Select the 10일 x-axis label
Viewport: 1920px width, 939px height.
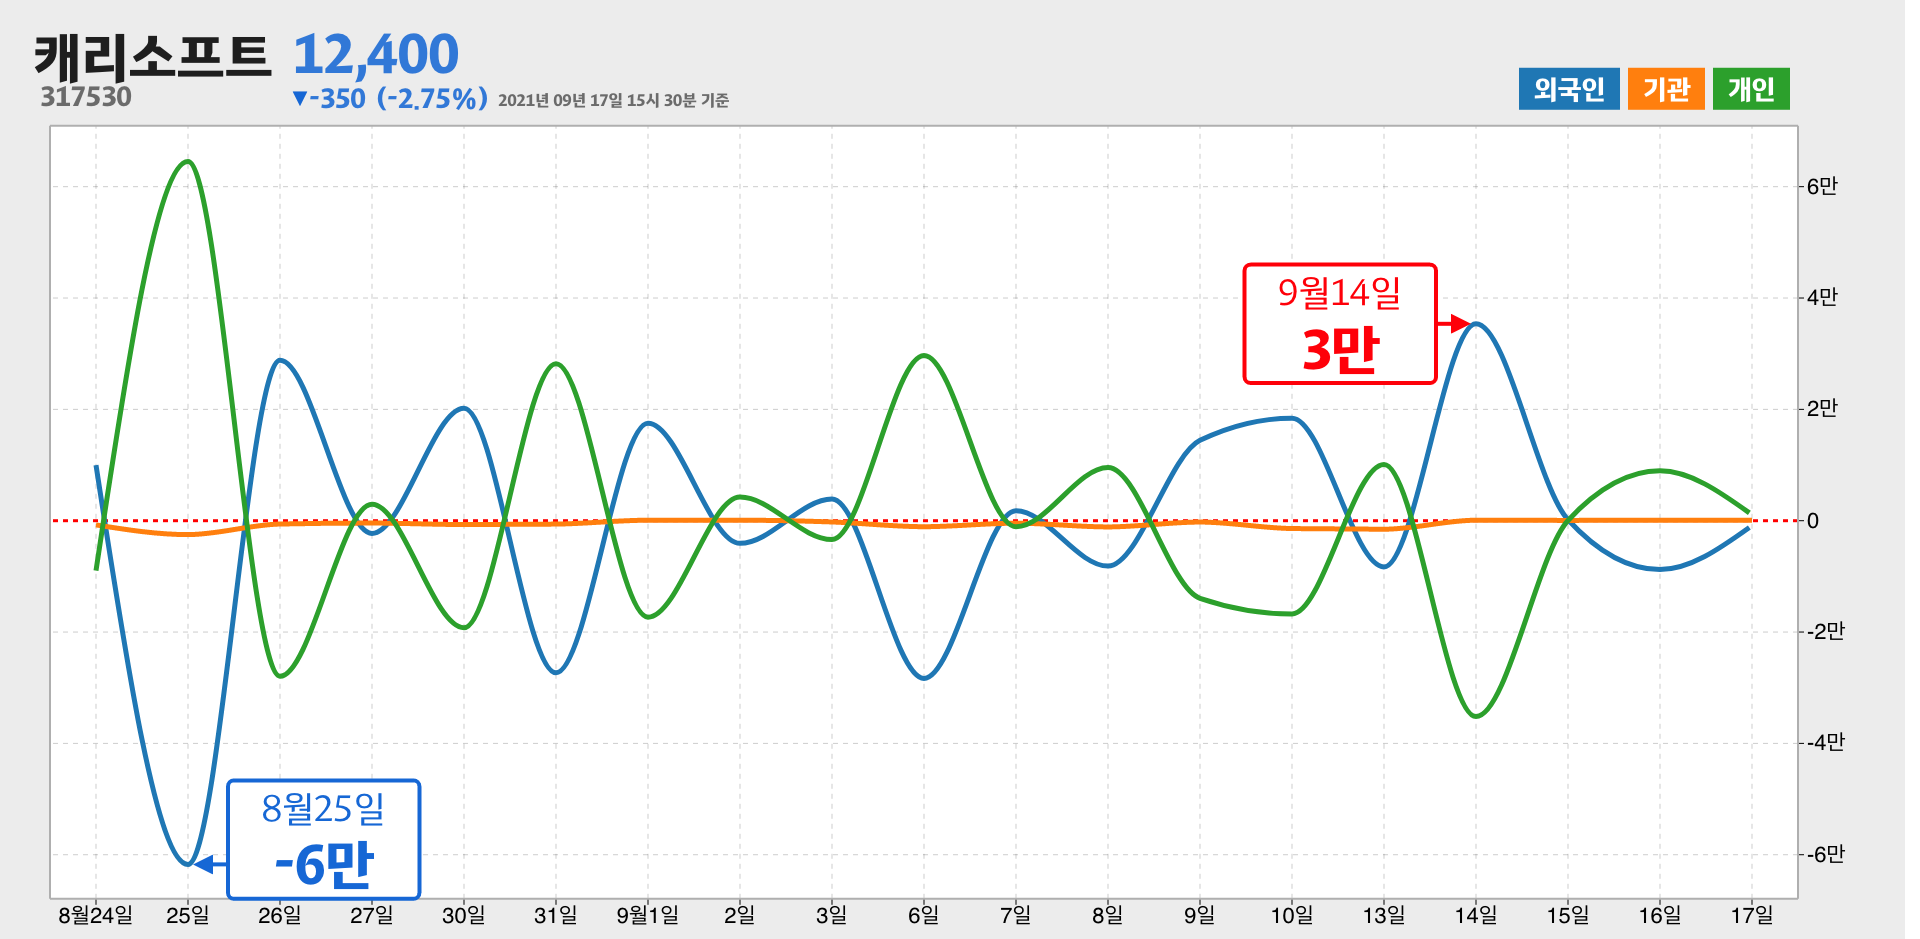coord(1292,915)
